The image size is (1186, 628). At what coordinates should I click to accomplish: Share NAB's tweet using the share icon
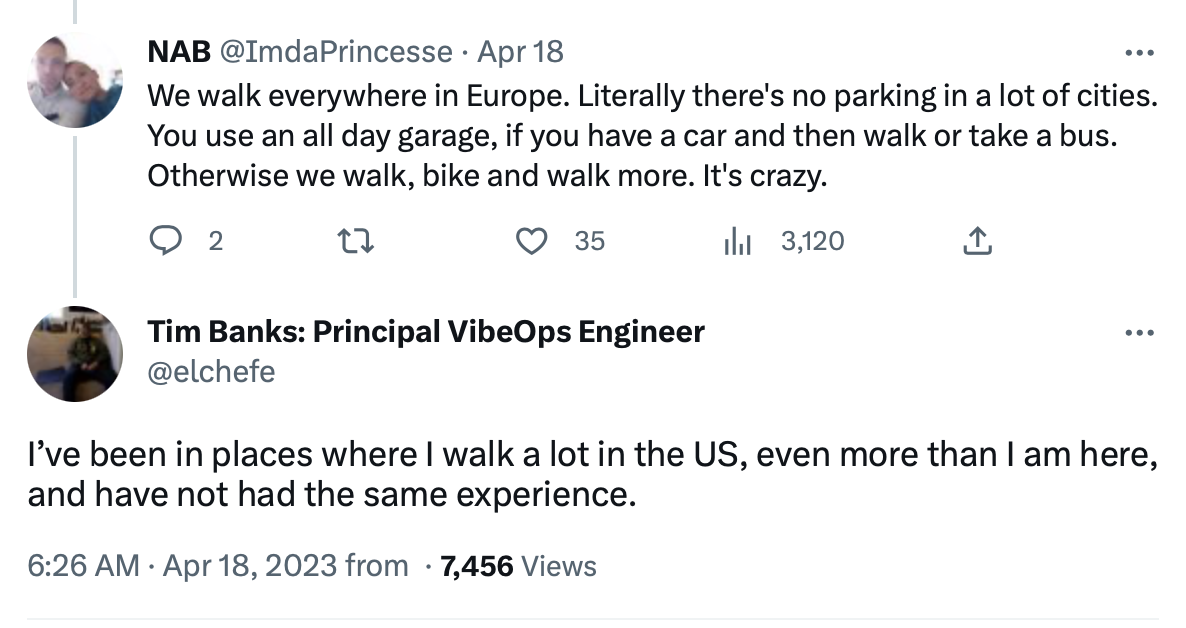point(977,241)
